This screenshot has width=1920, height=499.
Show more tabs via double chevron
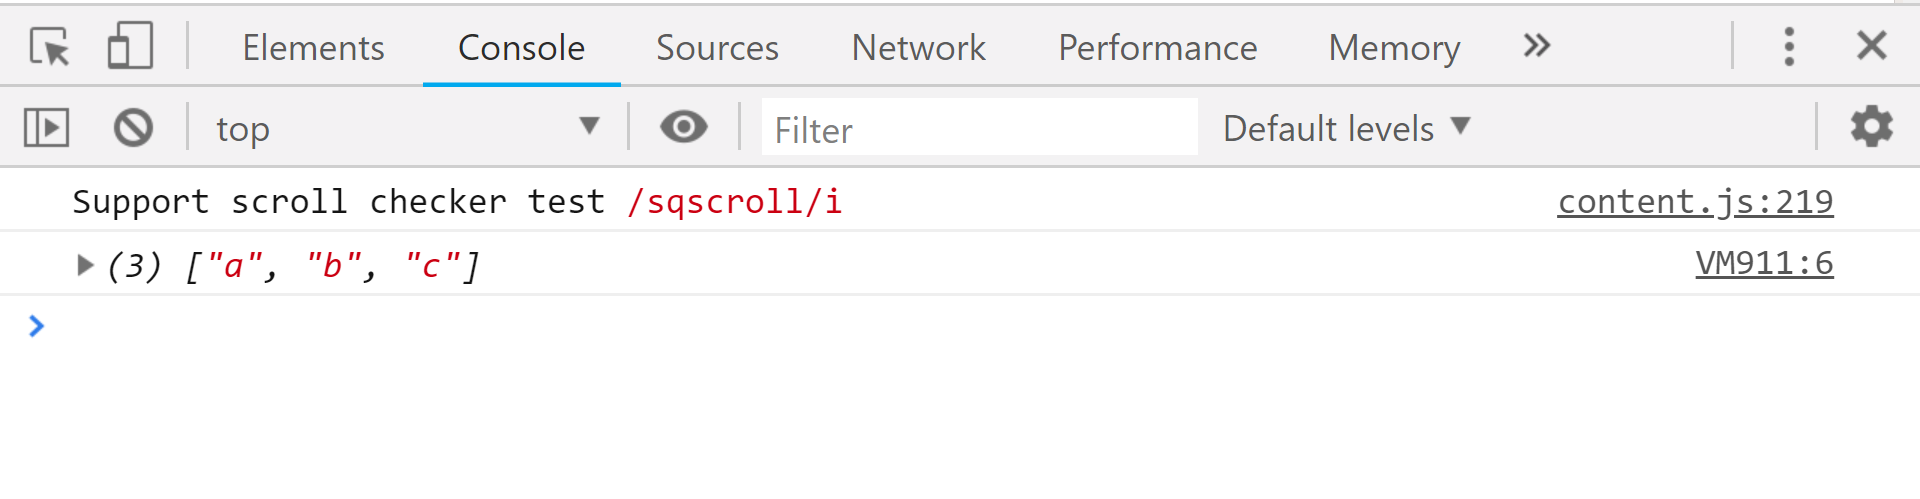(1536, 46)
